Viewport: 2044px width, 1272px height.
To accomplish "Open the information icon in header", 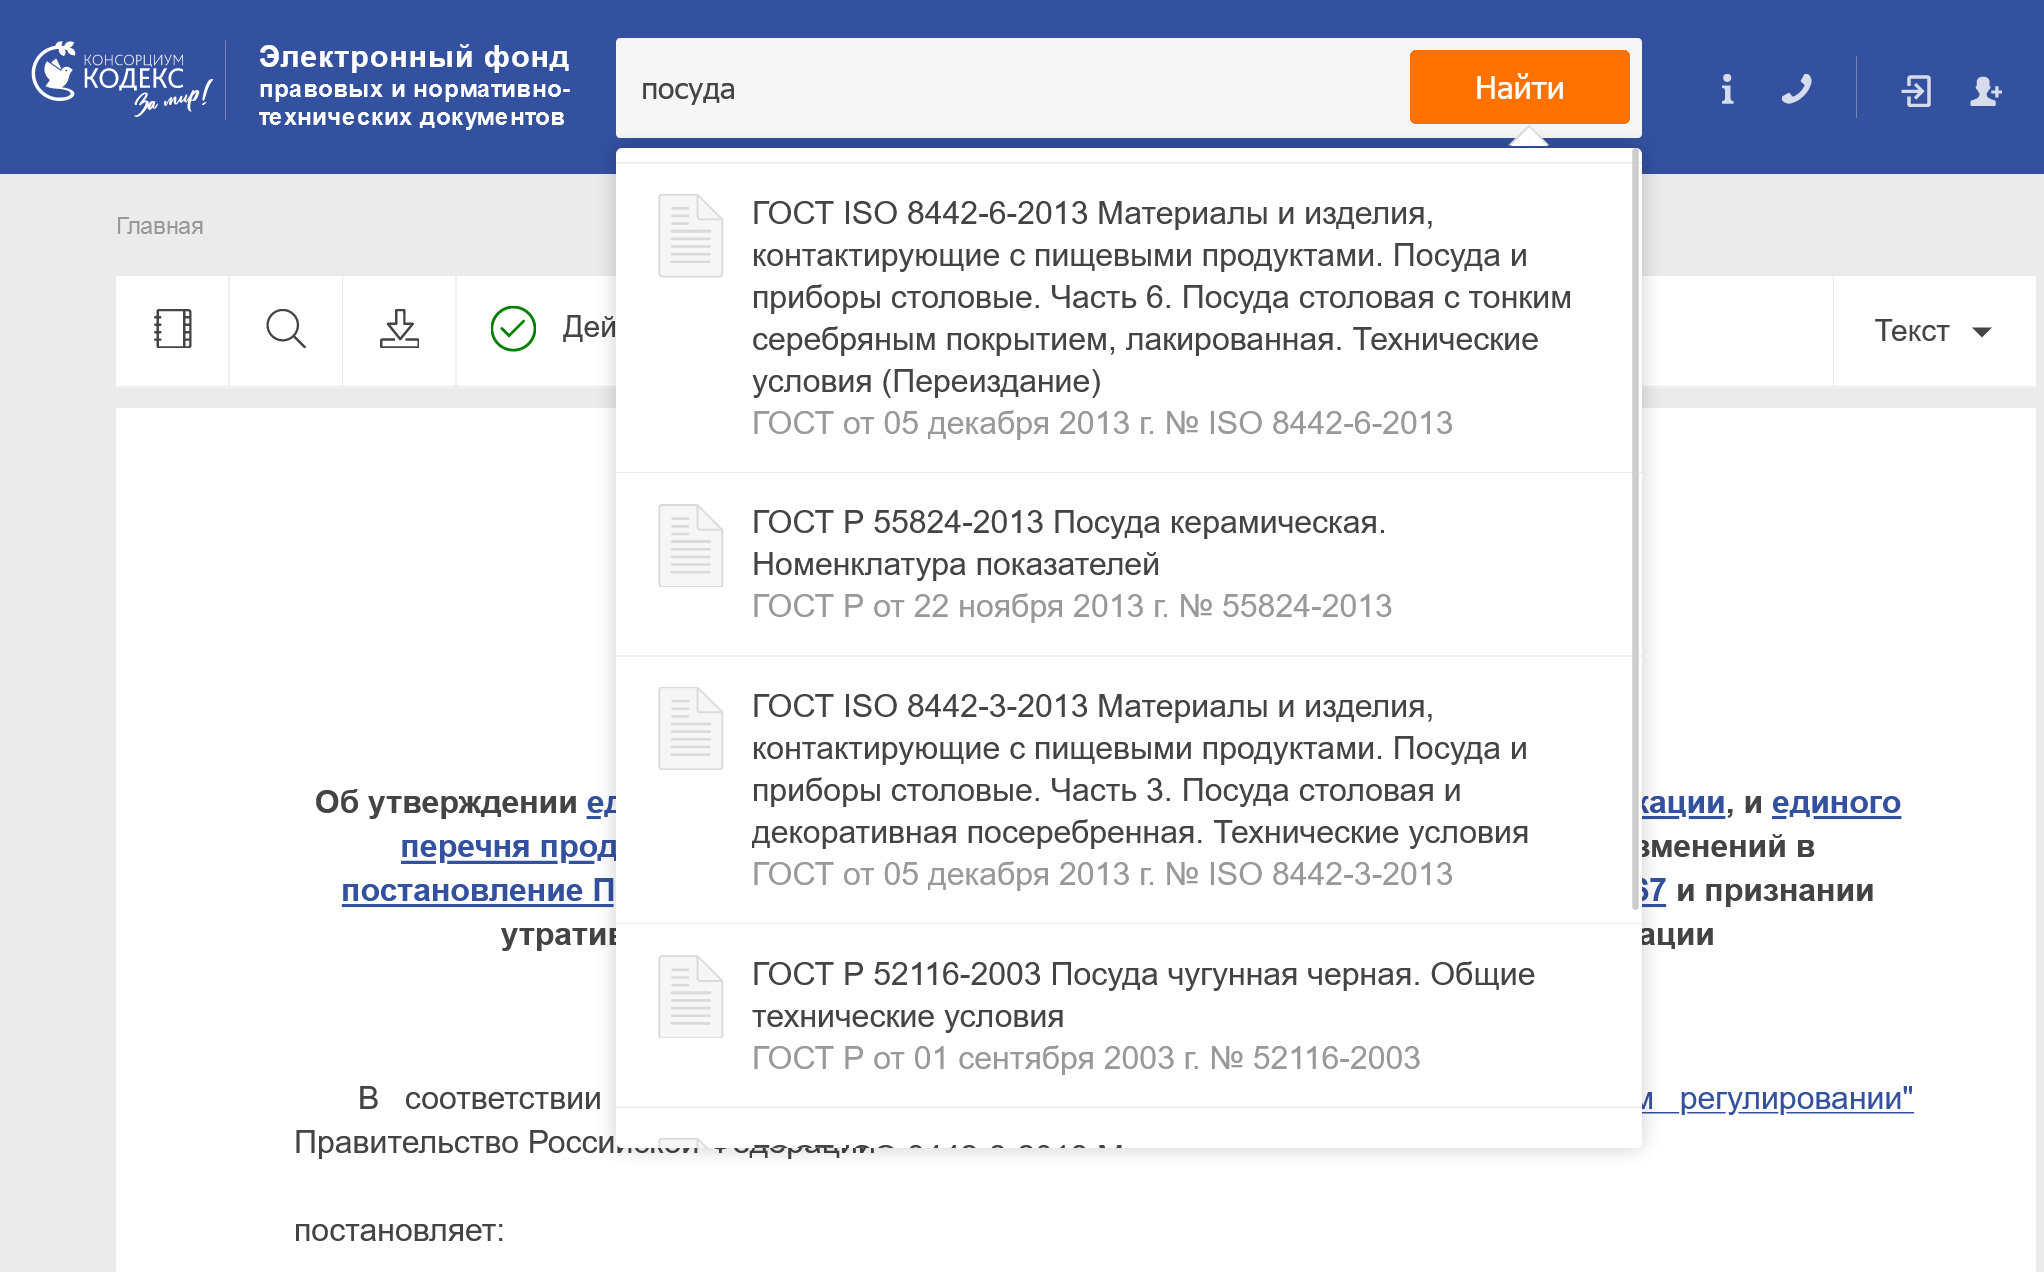I will pyautogui.click(x=1727, y=89).
